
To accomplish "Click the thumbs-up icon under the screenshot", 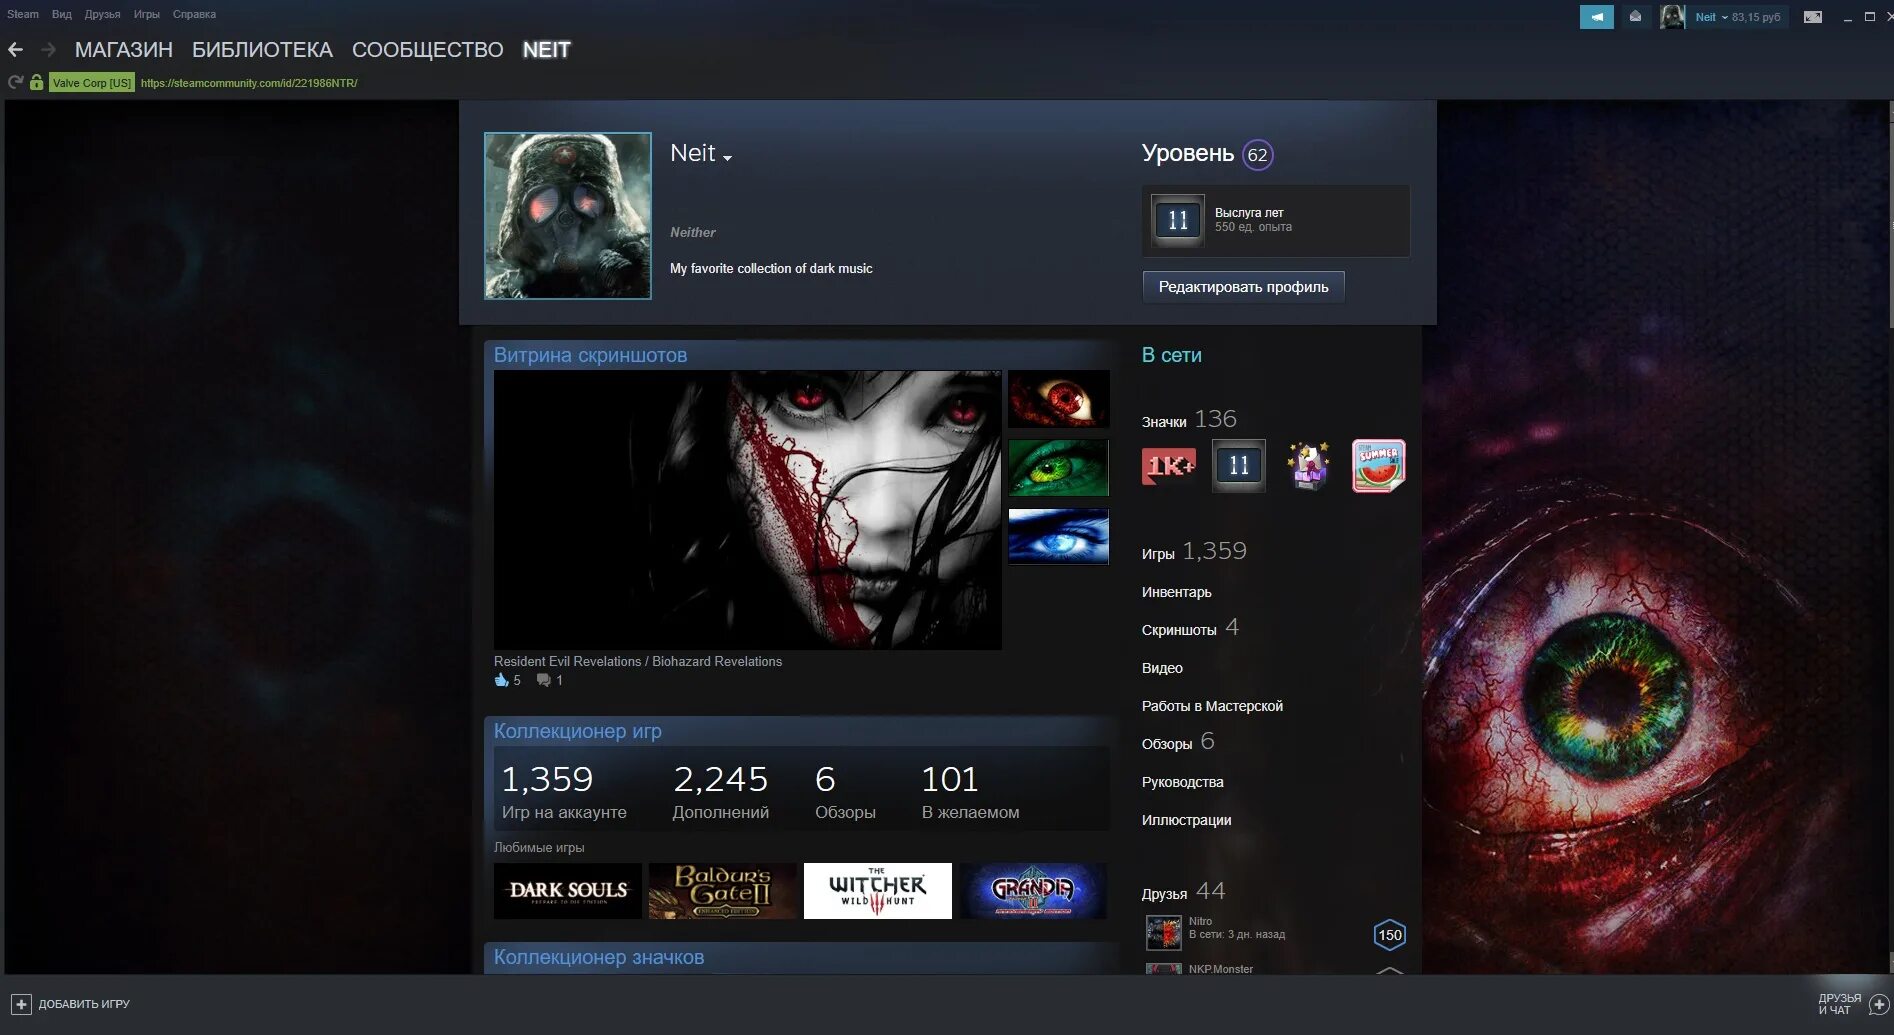I will pos(501,680).
